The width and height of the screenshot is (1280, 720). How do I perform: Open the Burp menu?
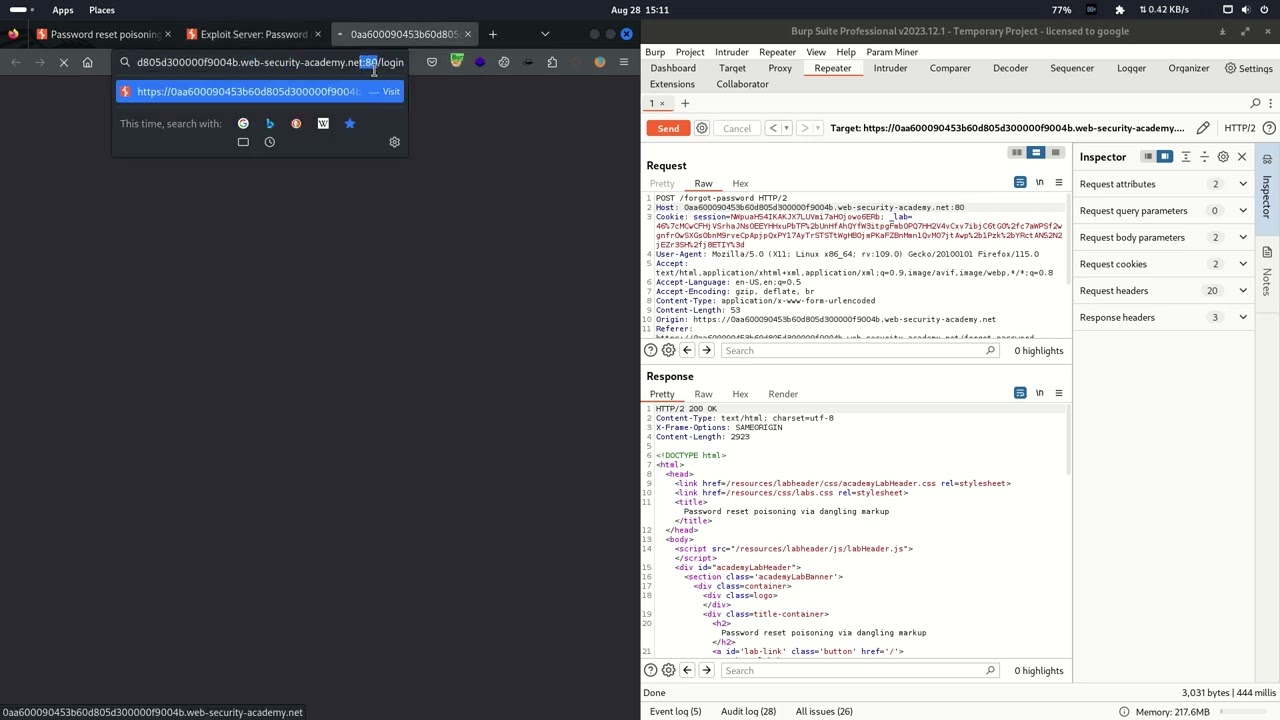[x=655, y=52]
